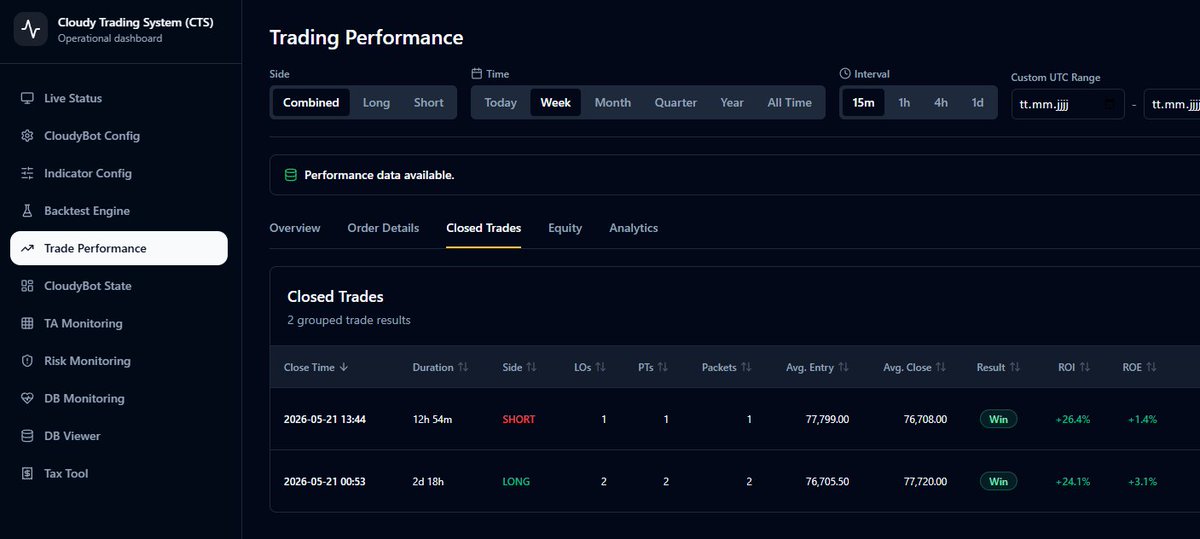Image resolution: width=1200 pixels, height=539 pixels.
Task: Select Year time range
Action: [x=732, y=103]
